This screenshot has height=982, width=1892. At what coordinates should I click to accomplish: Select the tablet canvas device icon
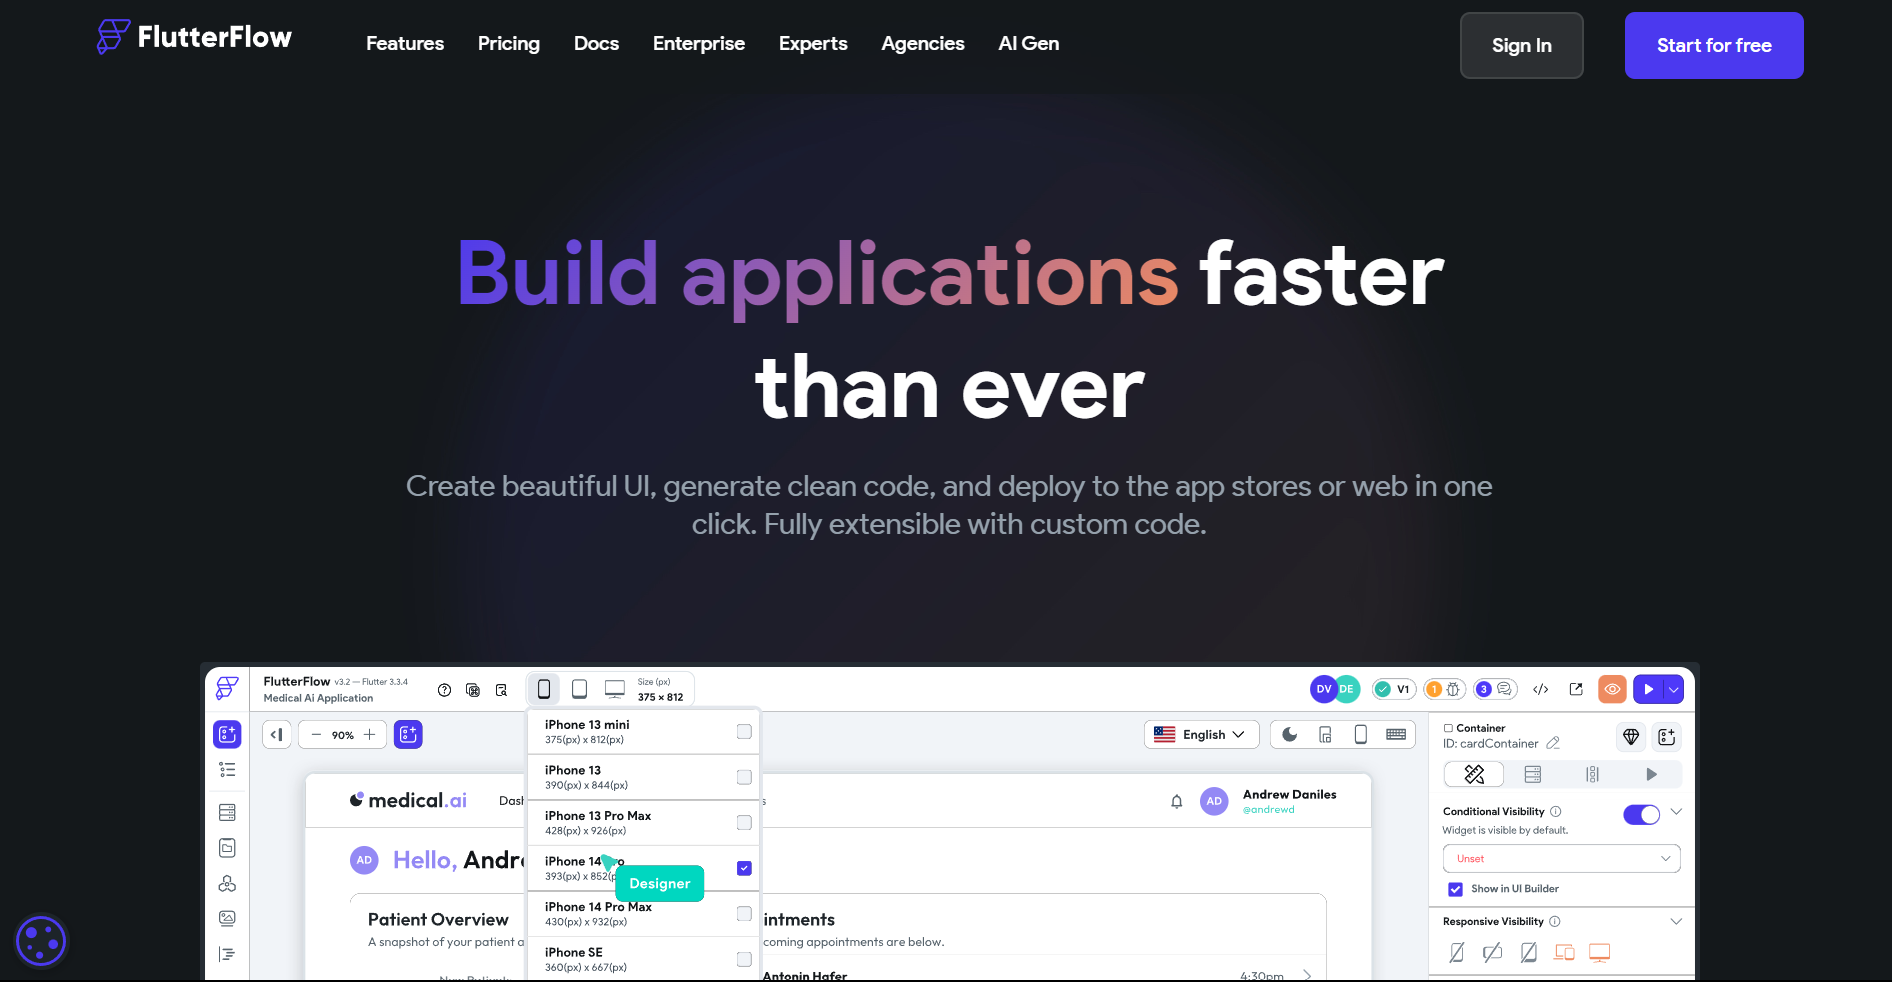(x=579, y=689)
